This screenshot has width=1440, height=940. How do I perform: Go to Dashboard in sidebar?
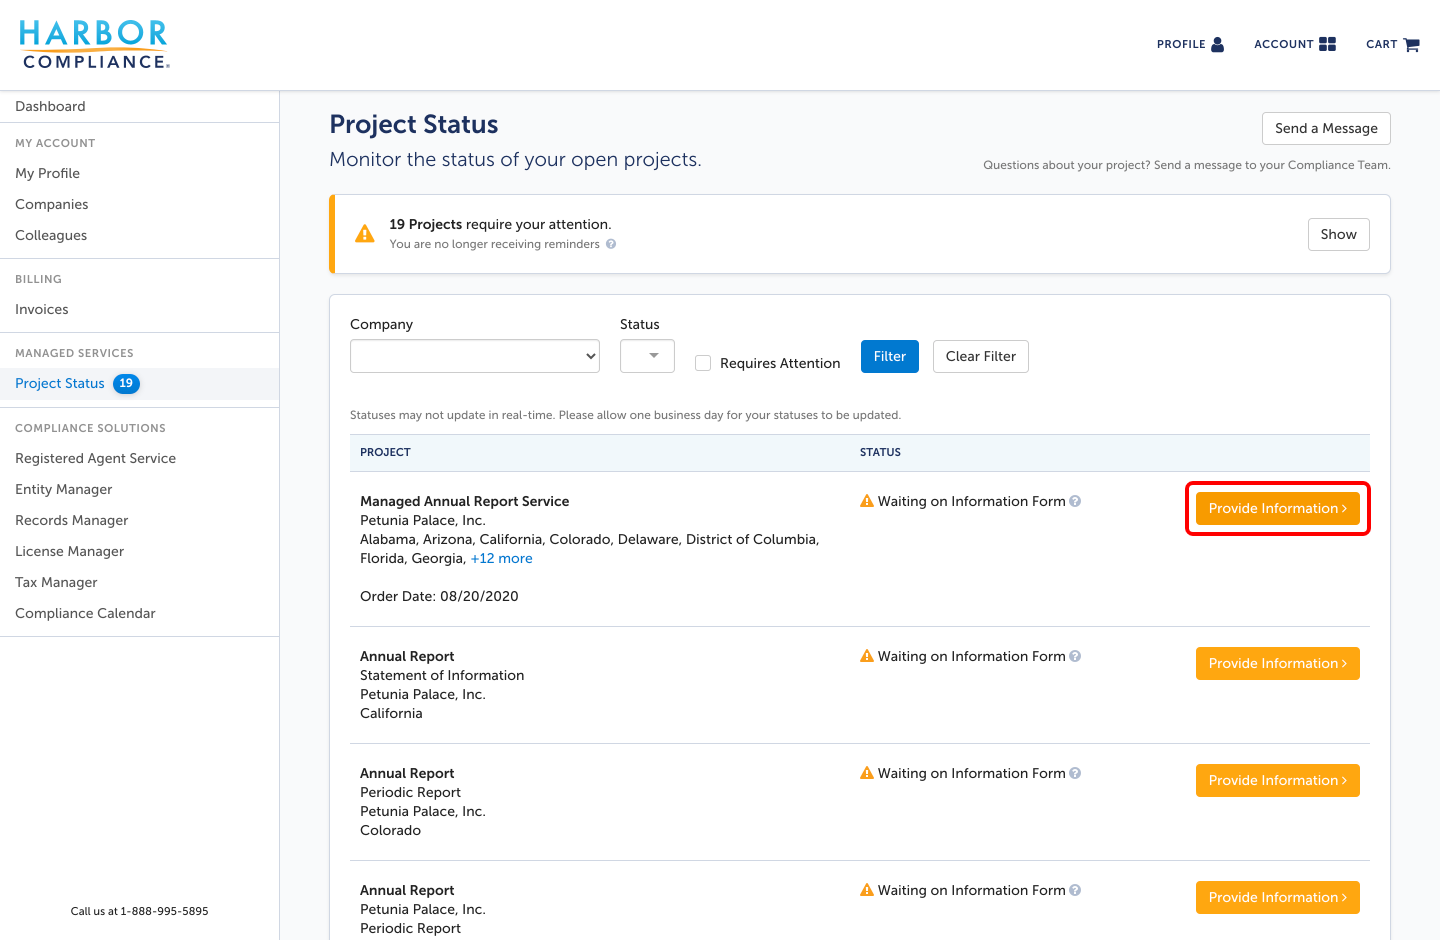(x=50, y=106)
